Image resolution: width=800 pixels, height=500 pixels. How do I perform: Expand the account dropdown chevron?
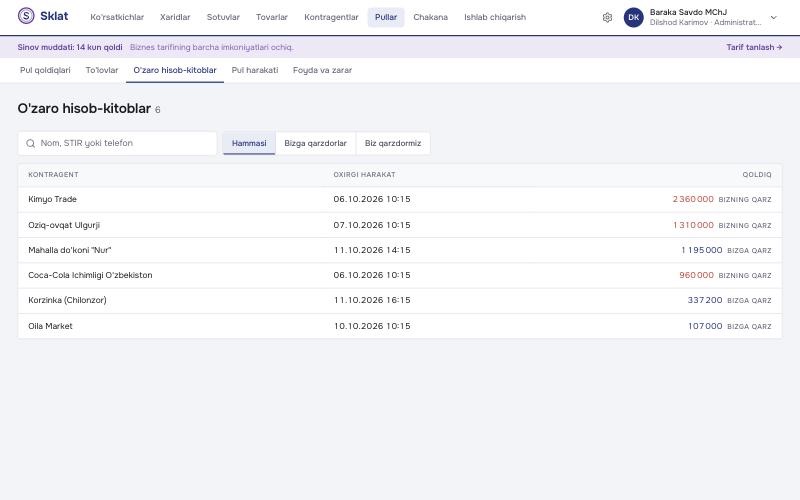pyautogui.click(x=773, y=17)
